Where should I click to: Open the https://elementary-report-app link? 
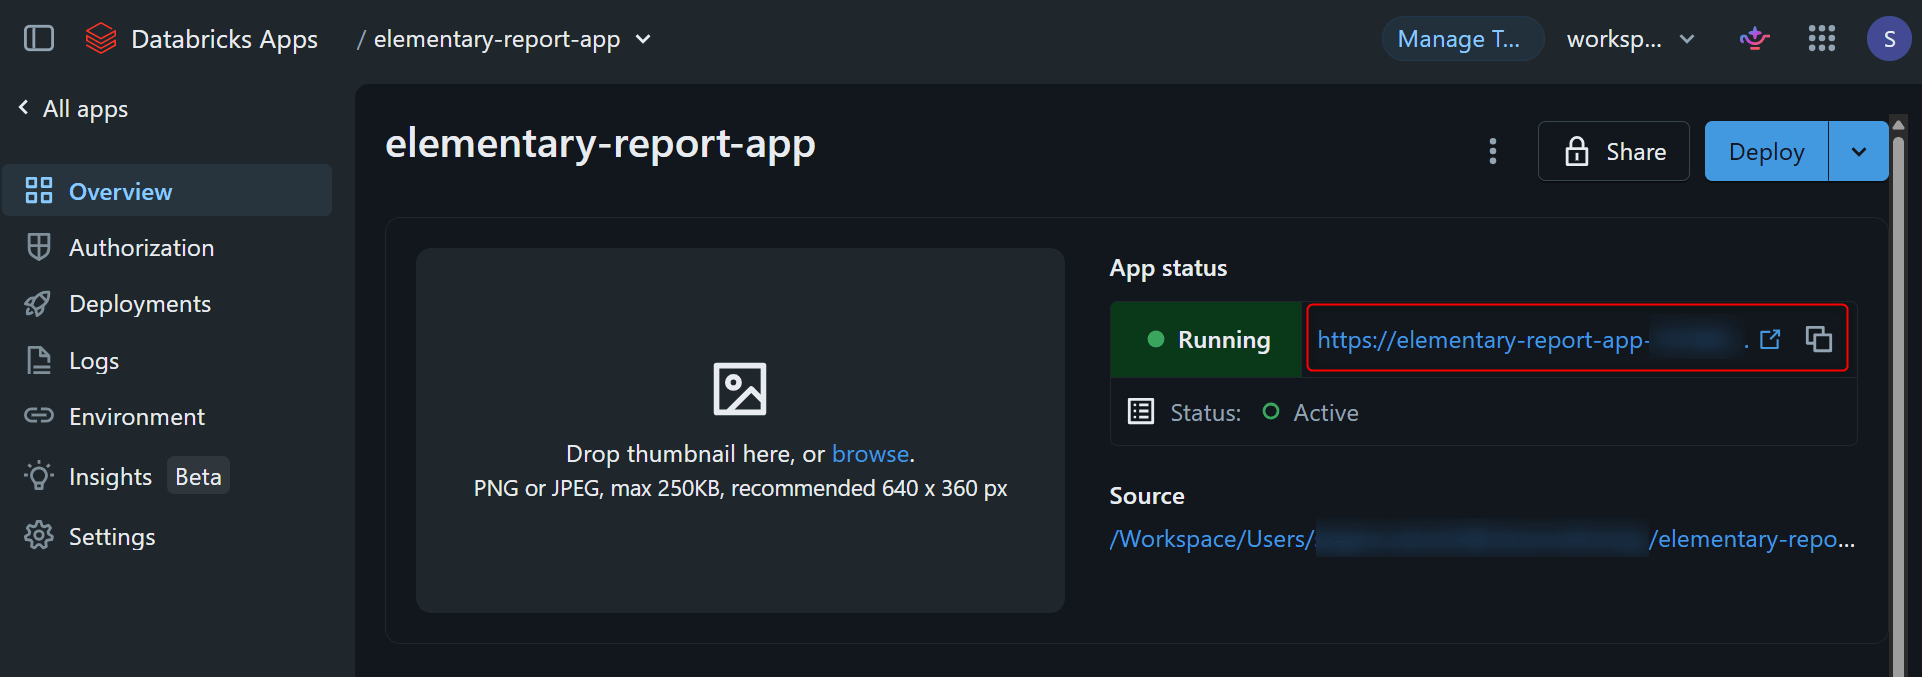1482,340
